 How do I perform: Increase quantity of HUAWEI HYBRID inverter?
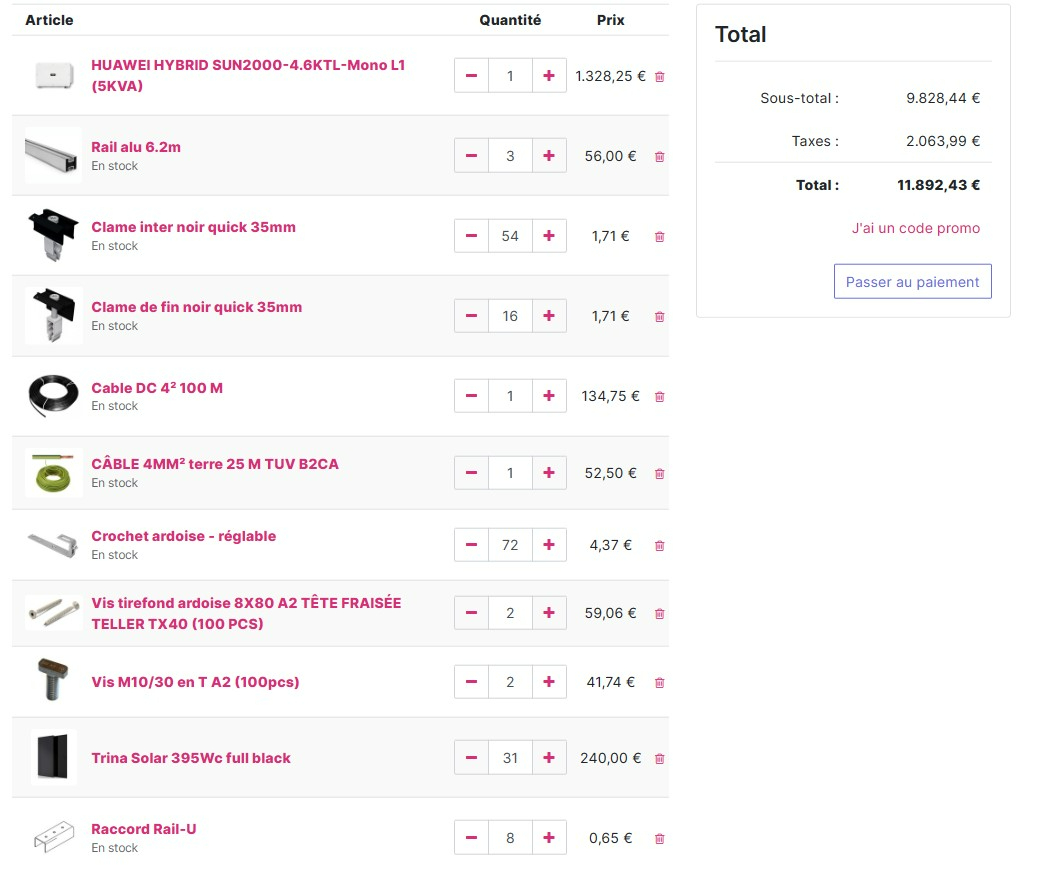coord(549,76)
